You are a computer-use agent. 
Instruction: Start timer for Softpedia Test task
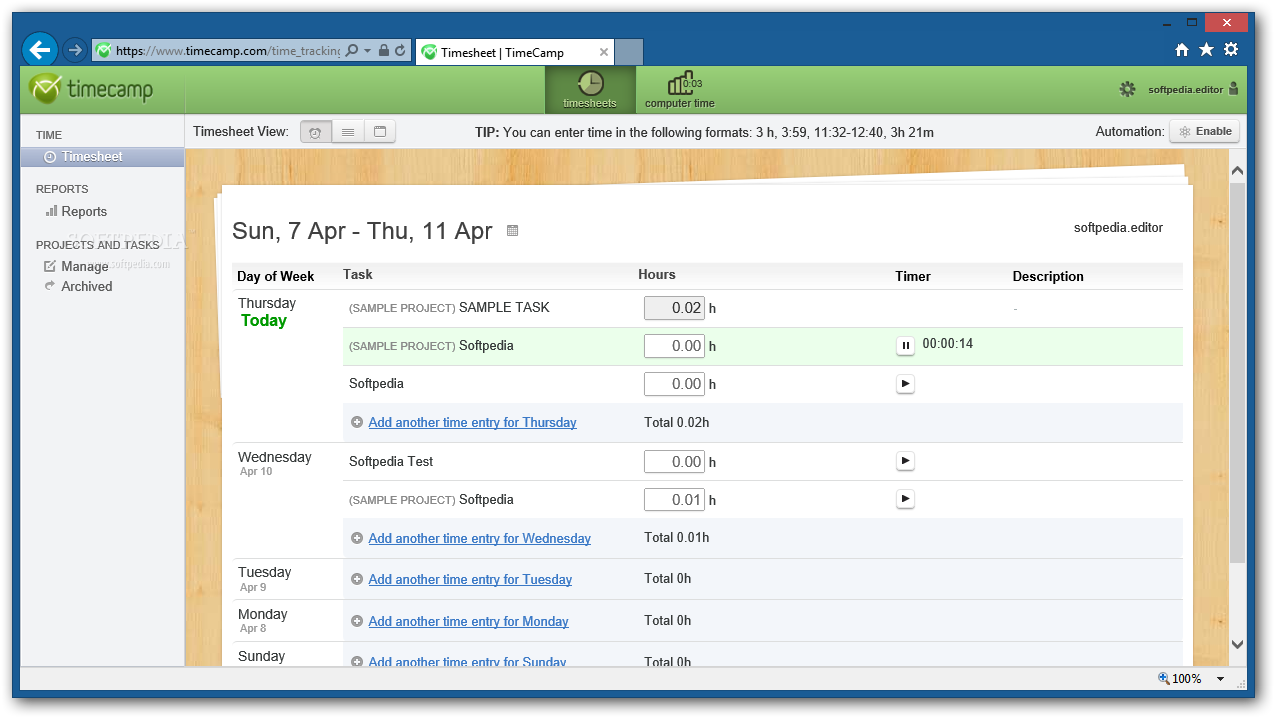(905, 461)
